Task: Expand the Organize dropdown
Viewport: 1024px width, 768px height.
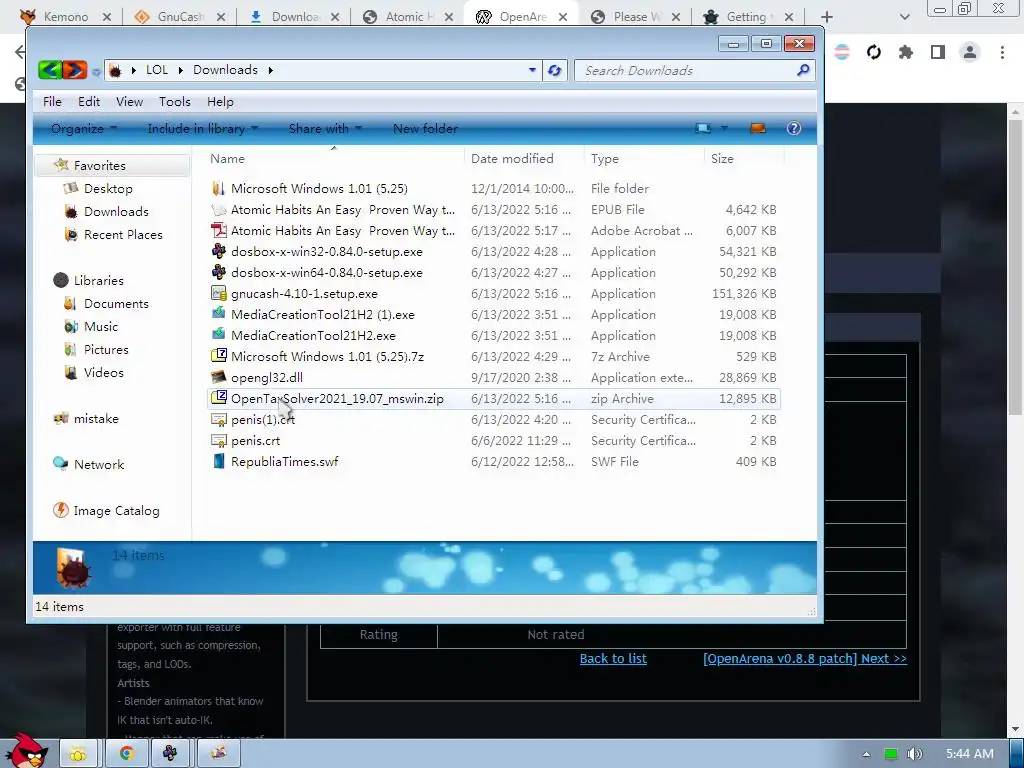Action: pyautogui.click(x=84, y=129)
